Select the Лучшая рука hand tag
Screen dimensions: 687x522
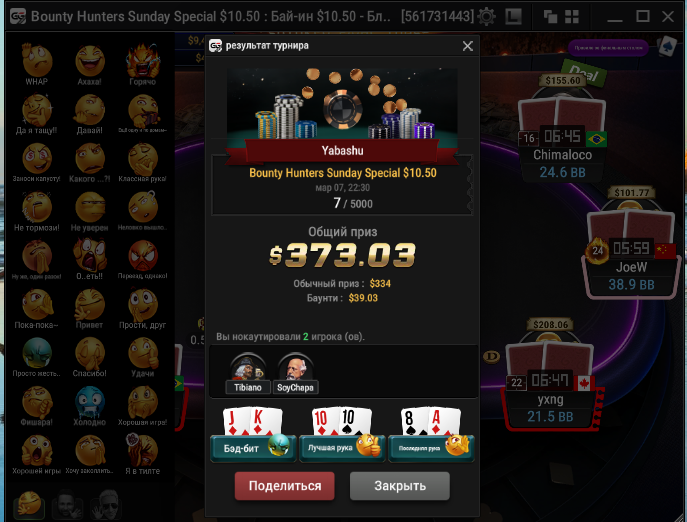tap(342, 448)
